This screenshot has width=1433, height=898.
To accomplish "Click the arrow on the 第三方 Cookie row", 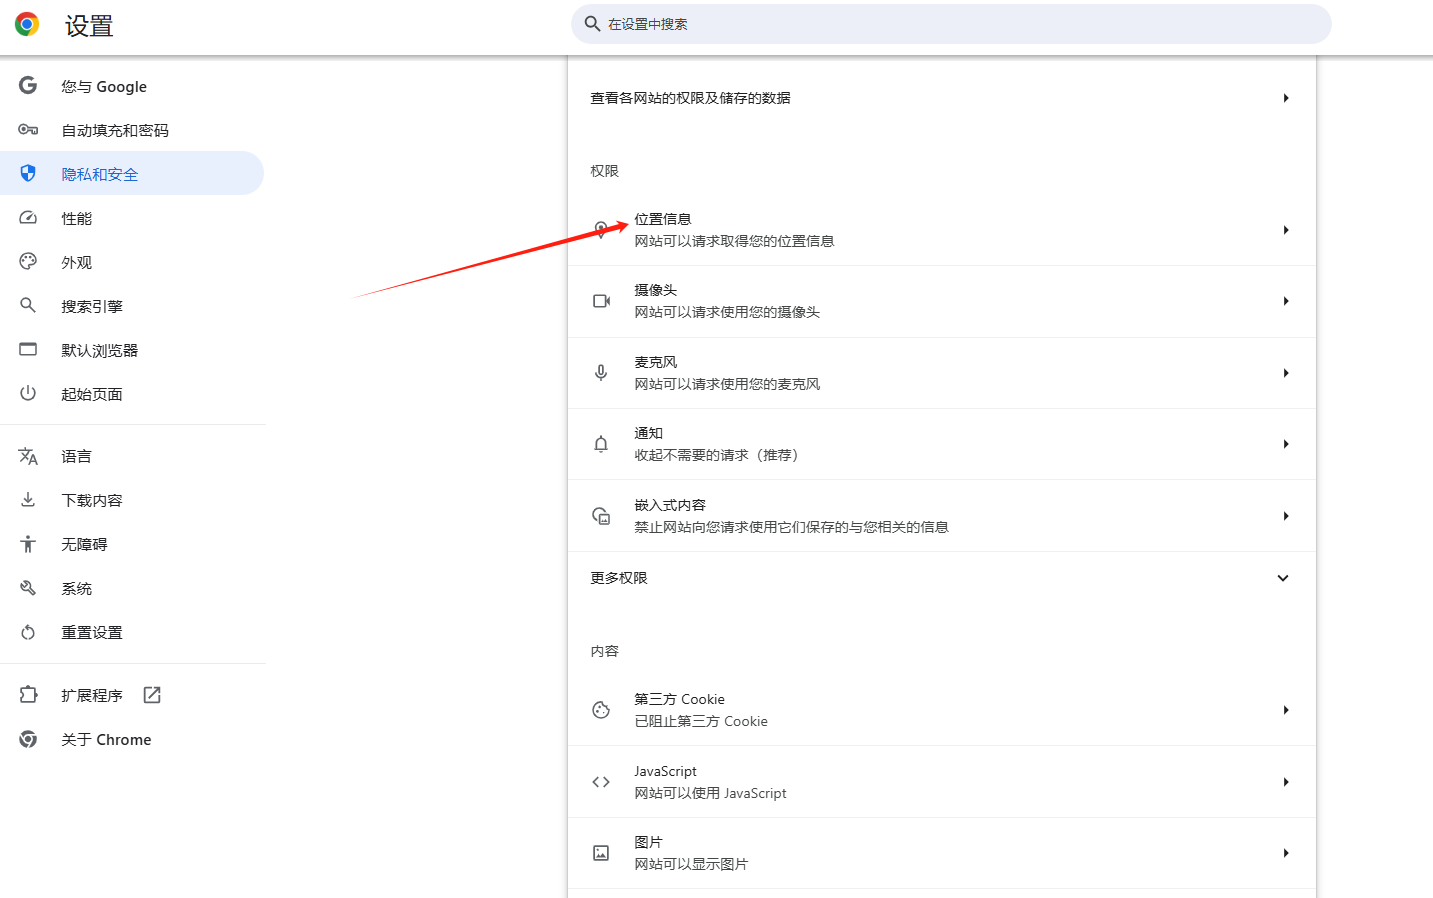I will click(1286, 710).
